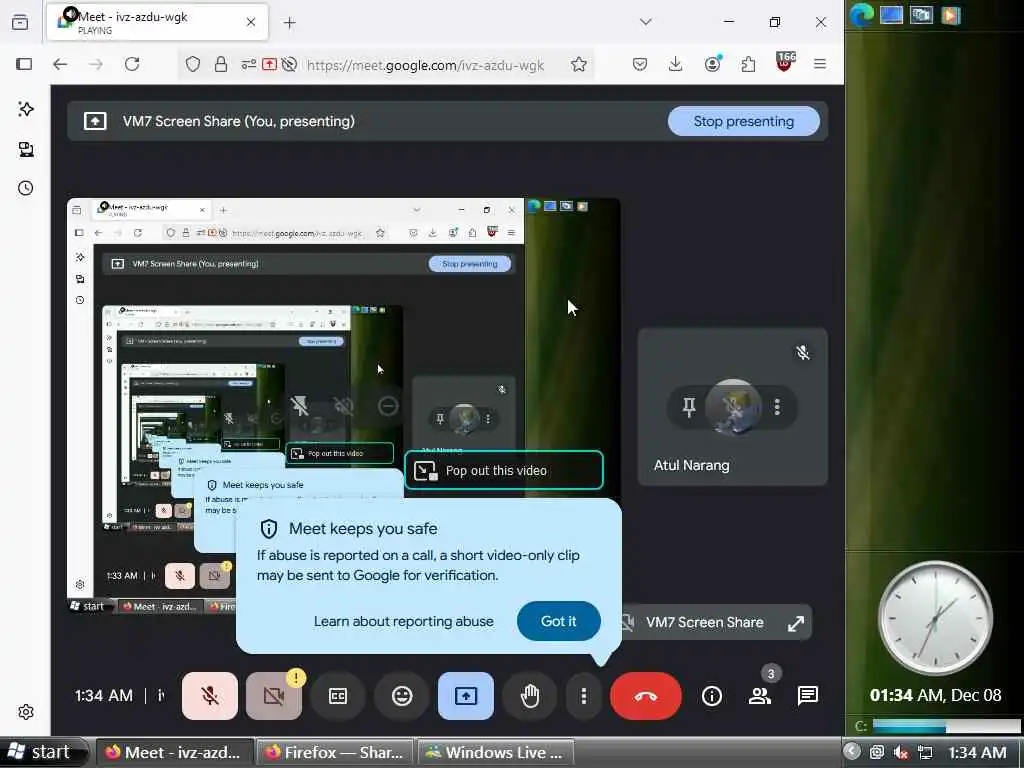
Task: Pin Atul Narang's tile
Action: [x=689, y=407]
